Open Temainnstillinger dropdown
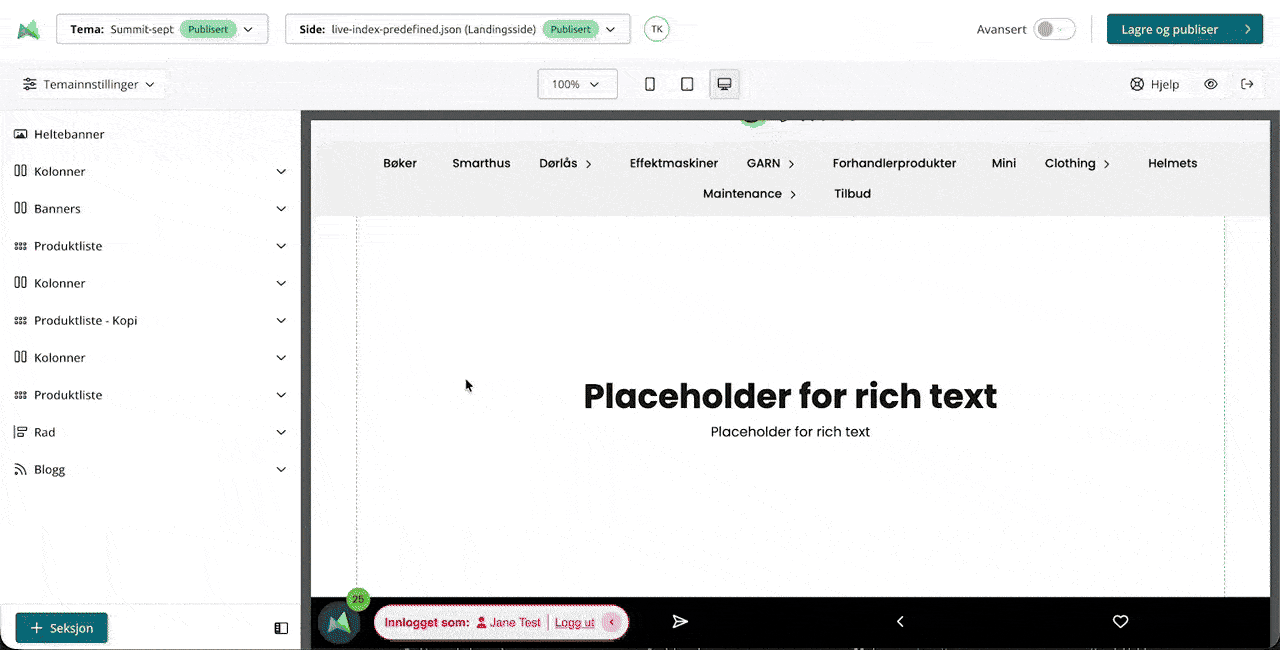 89,84
